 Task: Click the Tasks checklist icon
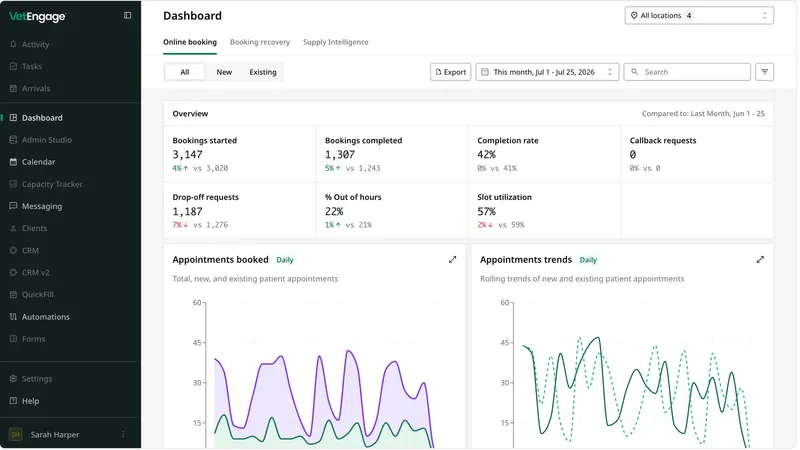point(13,66)
